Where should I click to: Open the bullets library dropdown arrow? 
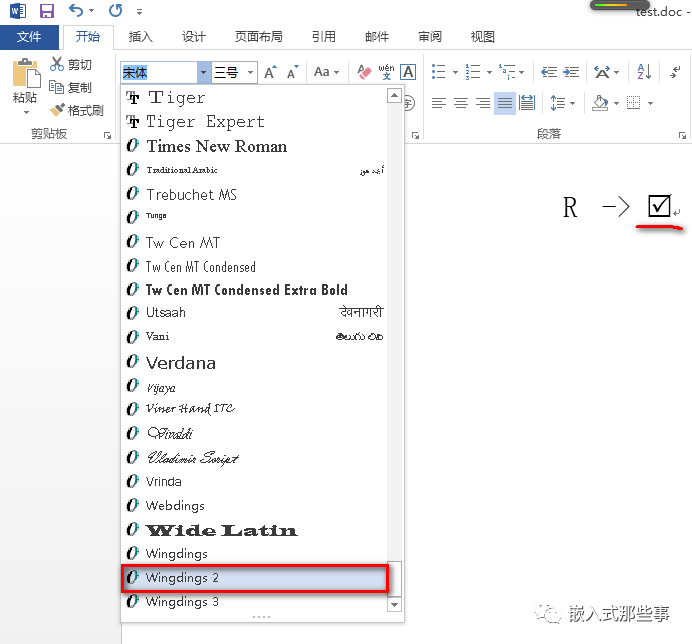coord(455,72)
